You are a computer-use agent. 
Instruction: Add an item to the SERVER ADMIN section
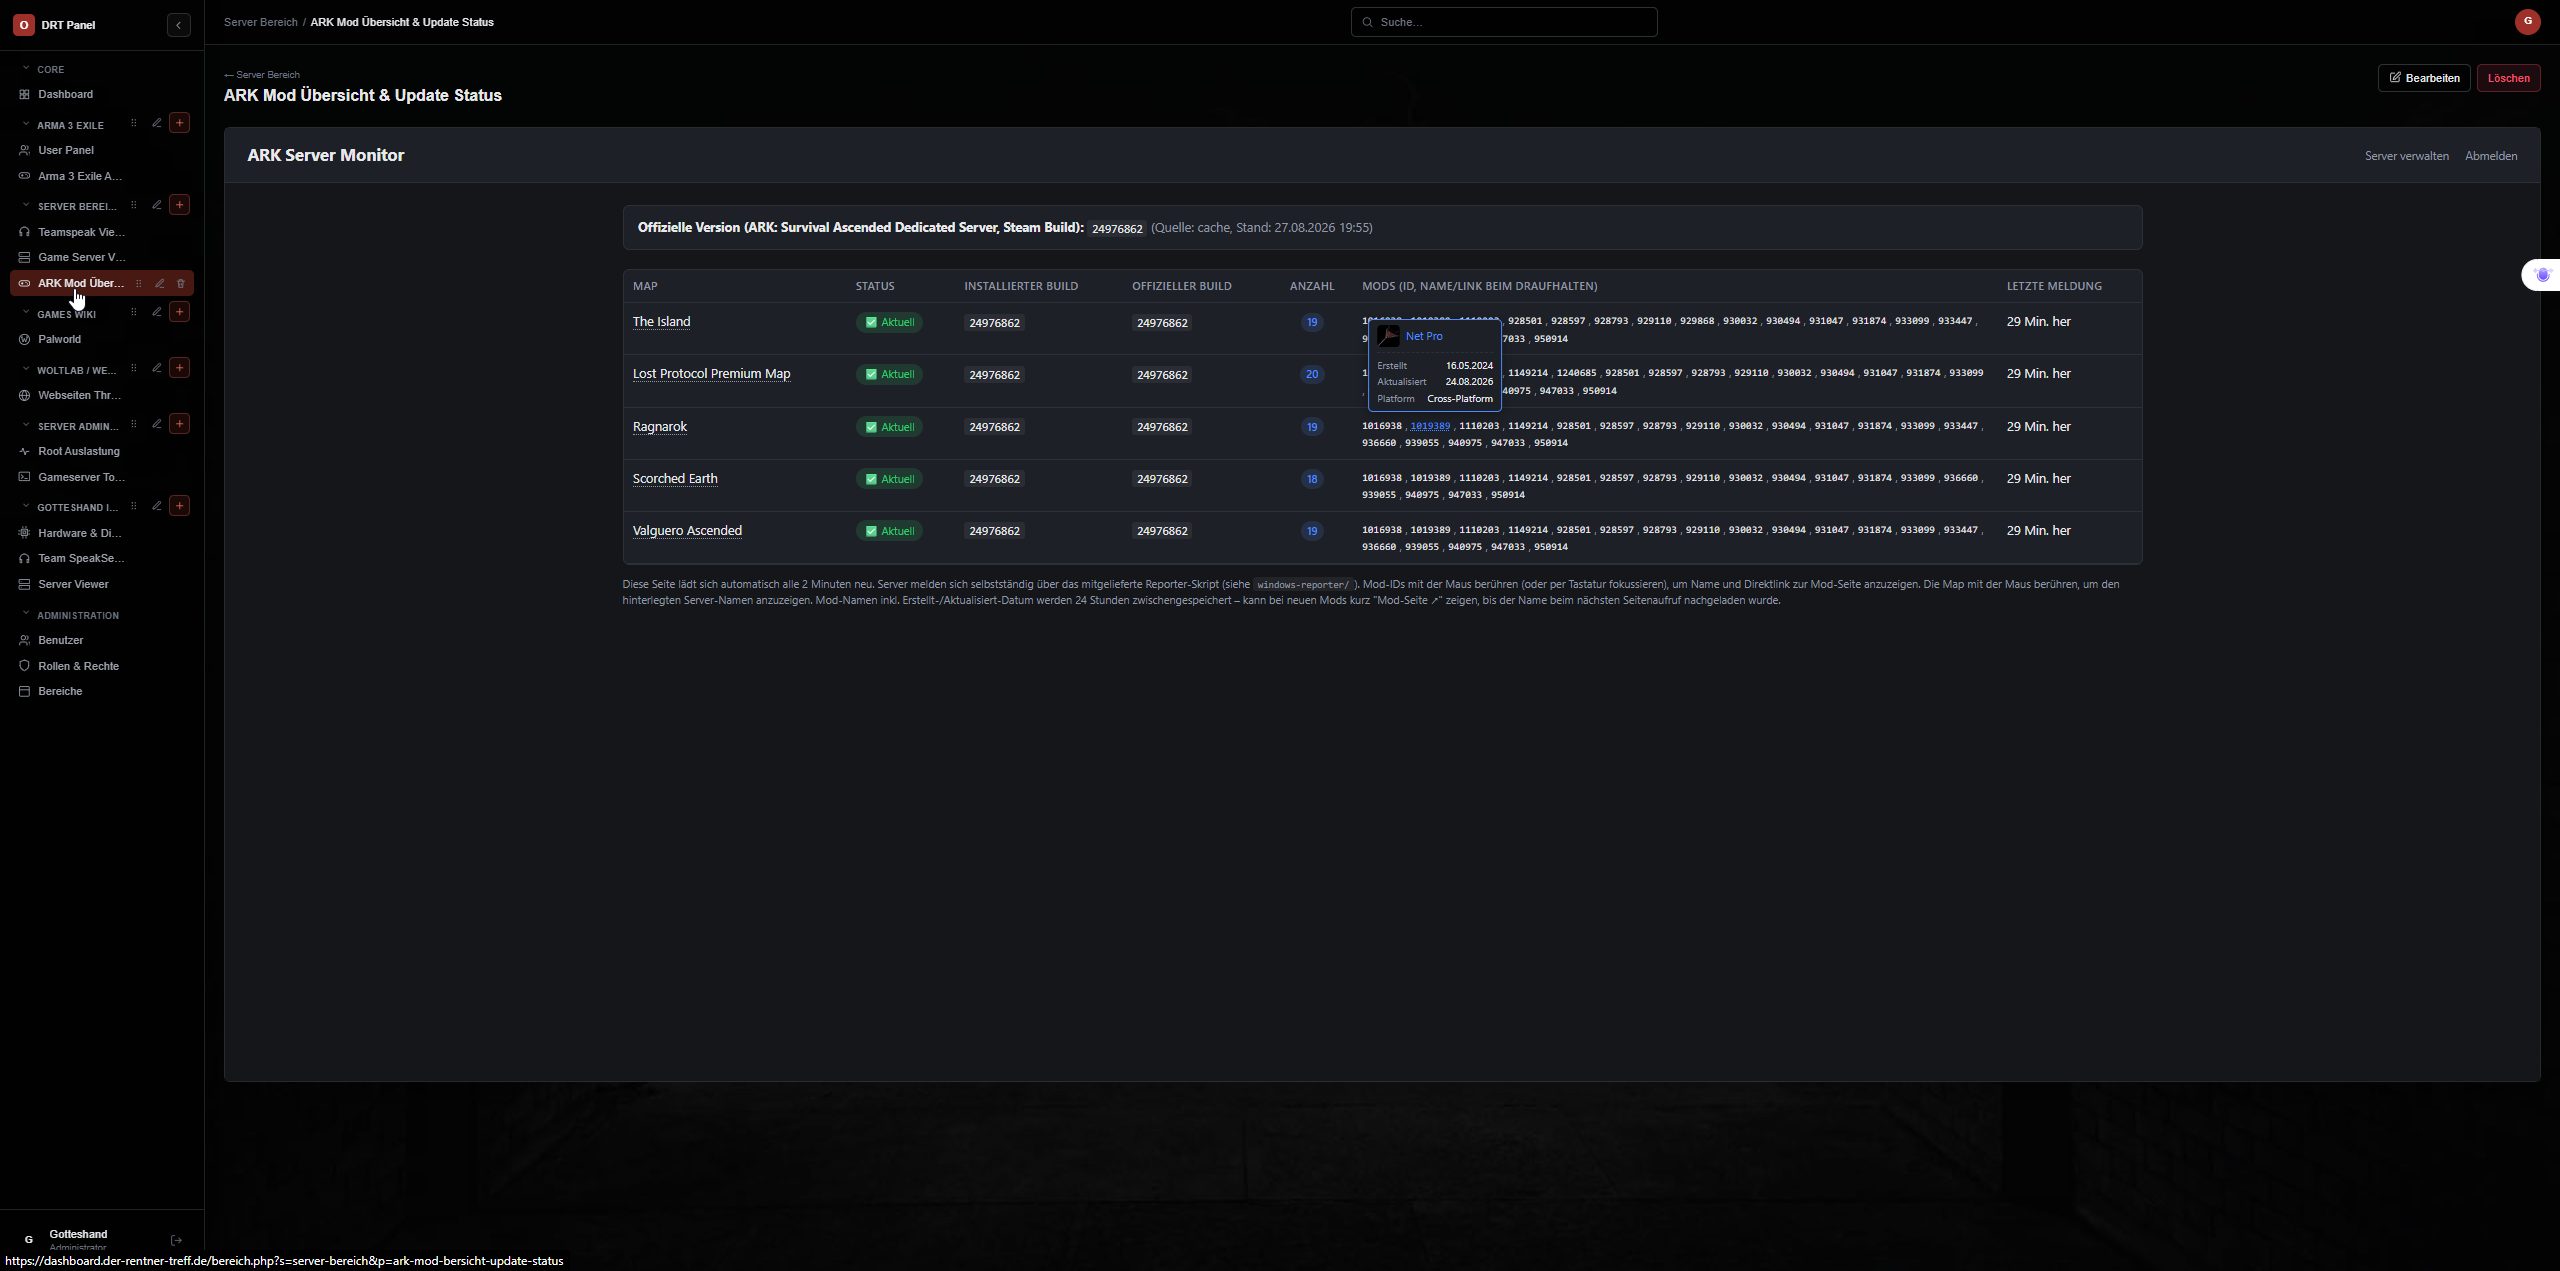[x=180, y=424]
